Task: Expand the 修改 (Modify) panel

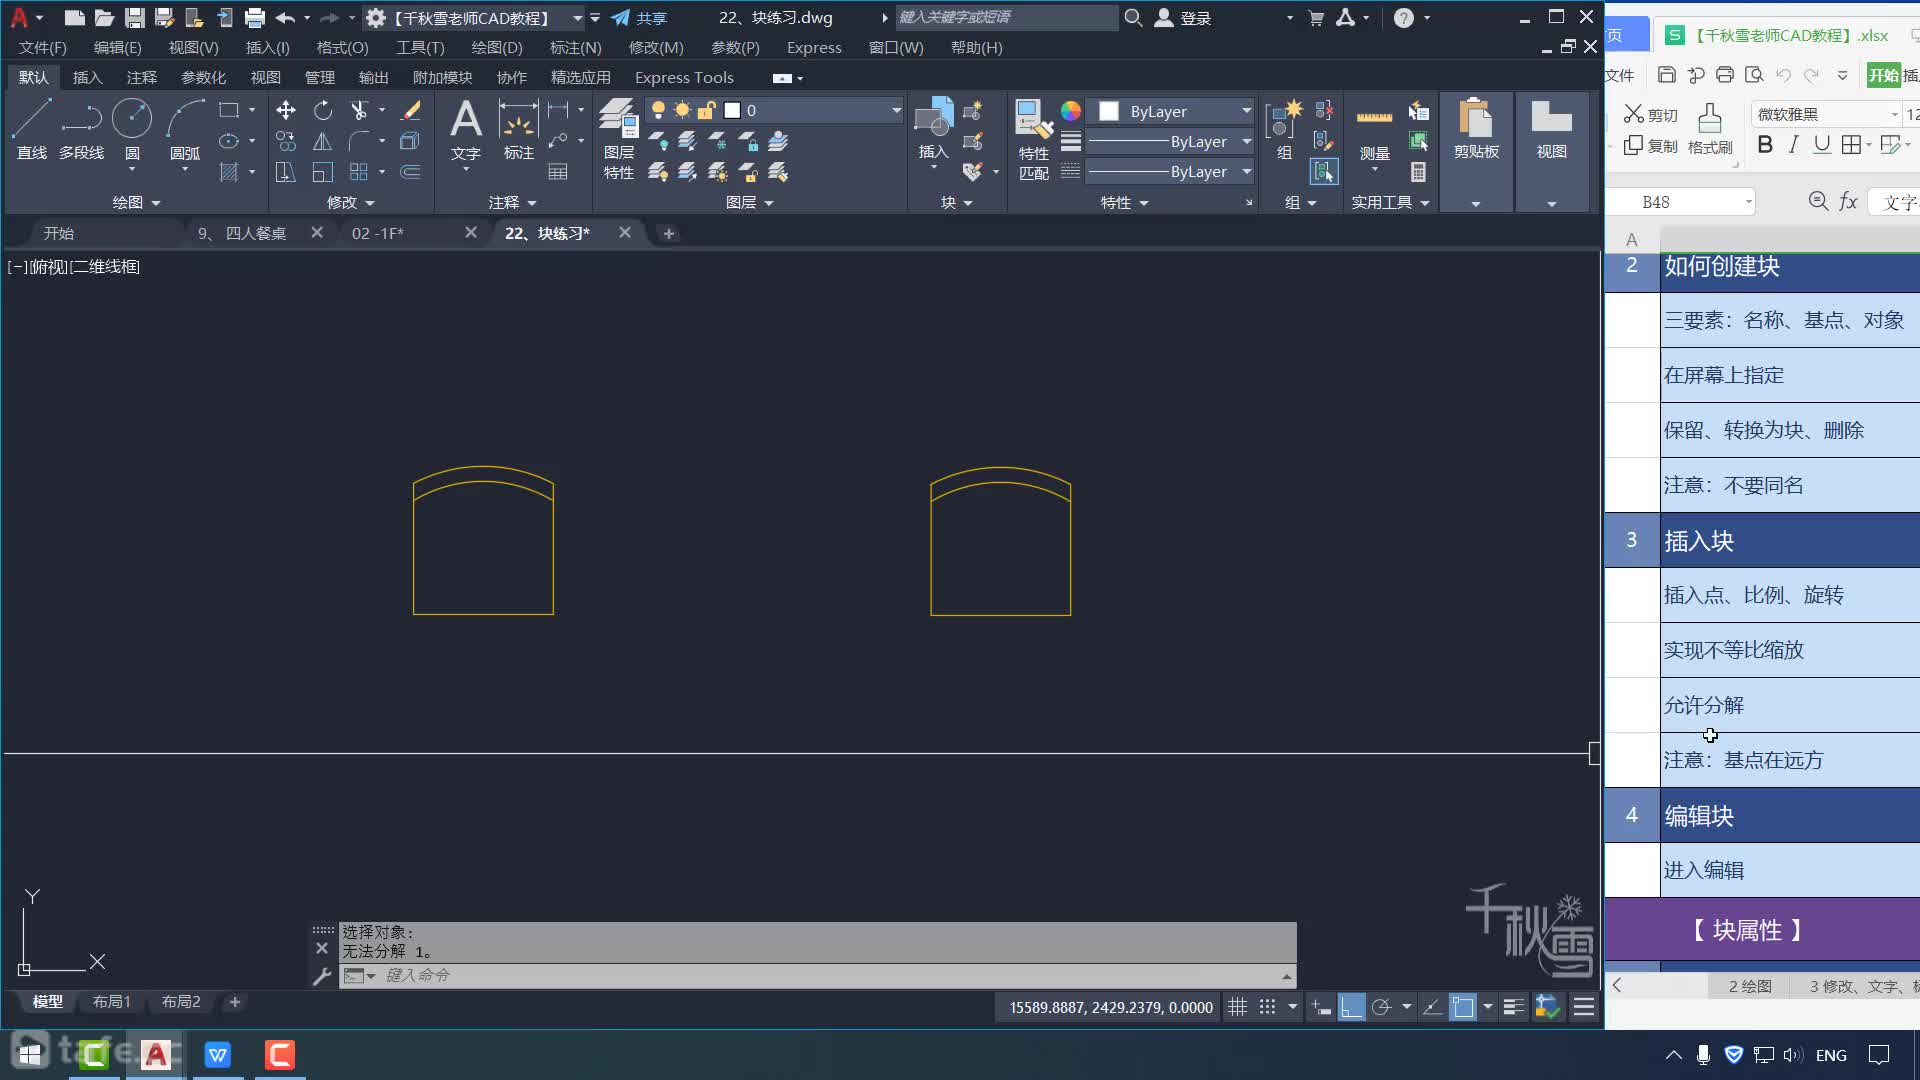Action: pos(350,202)
